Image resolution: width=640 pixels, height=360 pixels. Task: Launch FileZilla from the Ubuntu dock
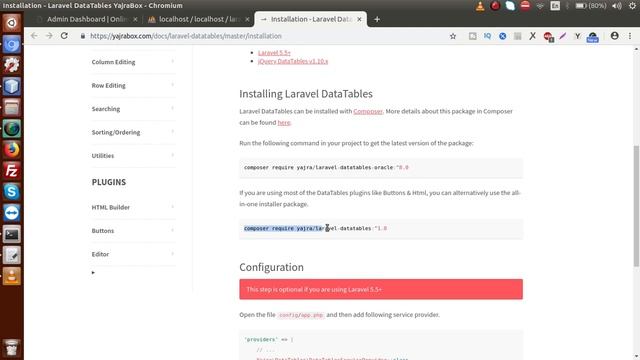(11, 171)
